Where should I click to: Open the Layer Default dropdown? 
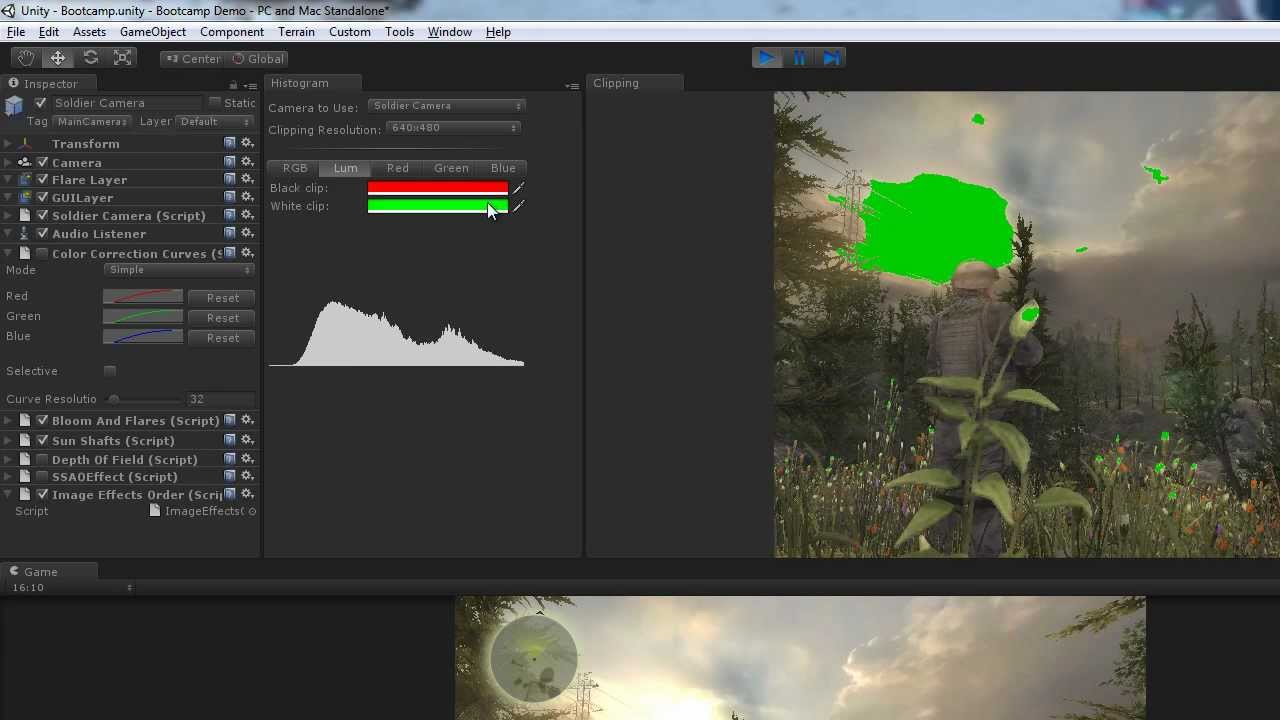[212, 121]
